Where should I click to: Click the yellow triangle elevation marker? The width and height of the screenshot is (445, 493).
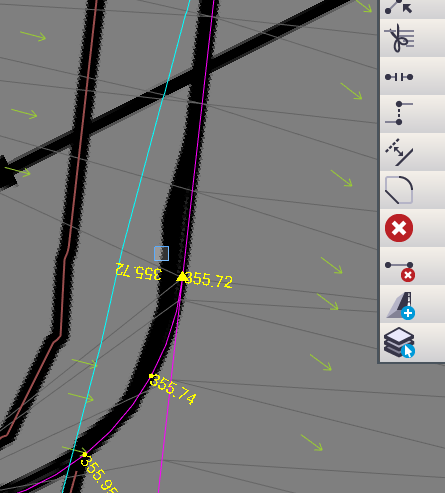[182, 276]
